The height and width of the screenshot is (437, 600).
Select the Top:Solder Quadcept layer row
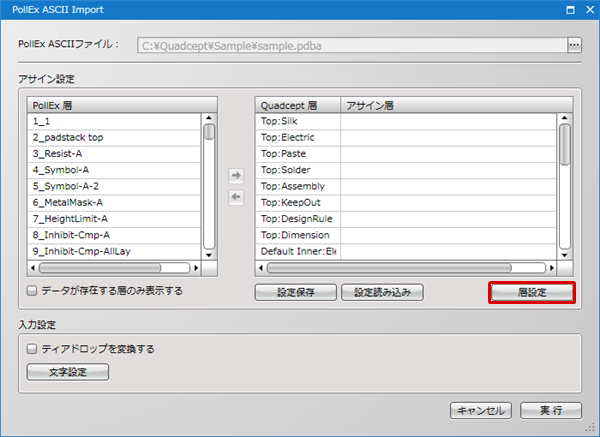(x=406, y=170)
